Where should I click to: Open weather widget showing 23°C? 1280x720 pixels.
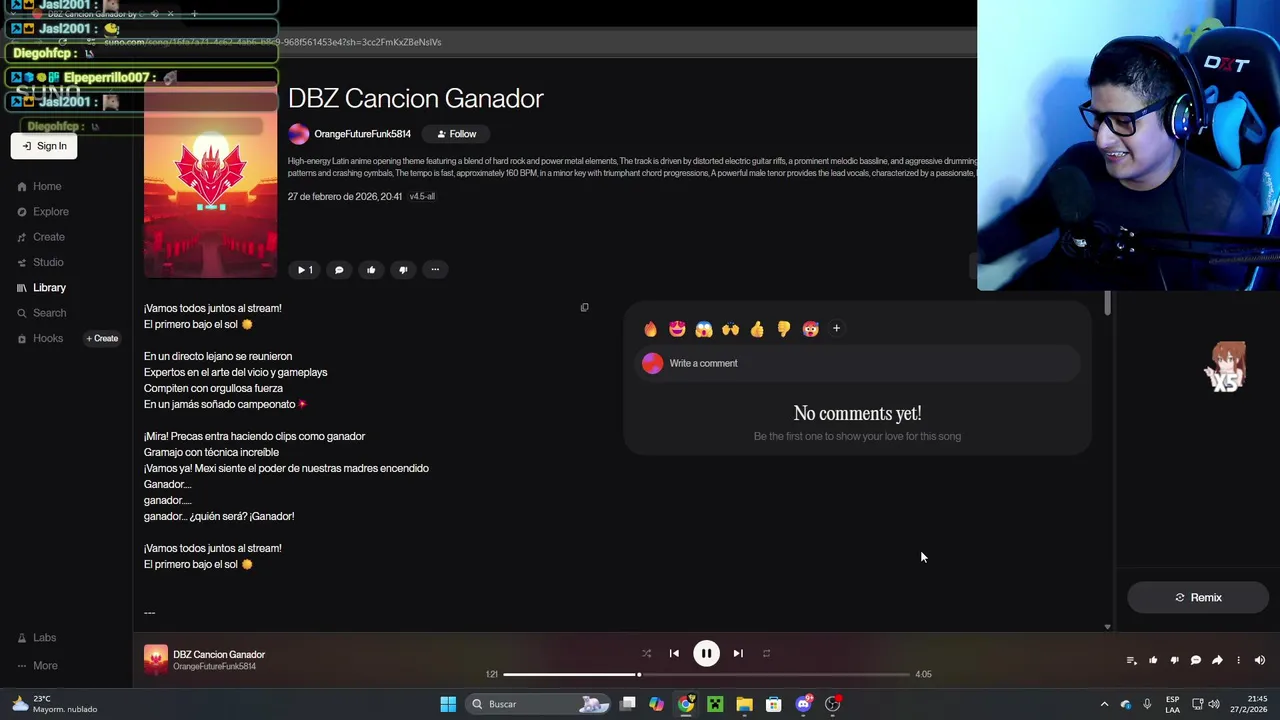point(55,704)
